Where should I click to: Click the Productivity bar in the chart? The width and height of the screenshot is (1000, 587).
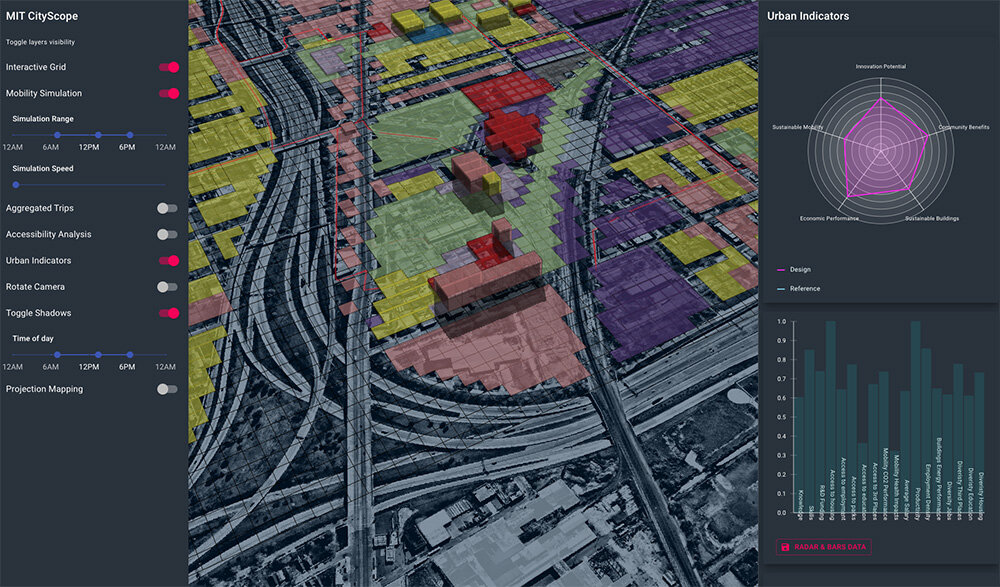click(915, 402)
